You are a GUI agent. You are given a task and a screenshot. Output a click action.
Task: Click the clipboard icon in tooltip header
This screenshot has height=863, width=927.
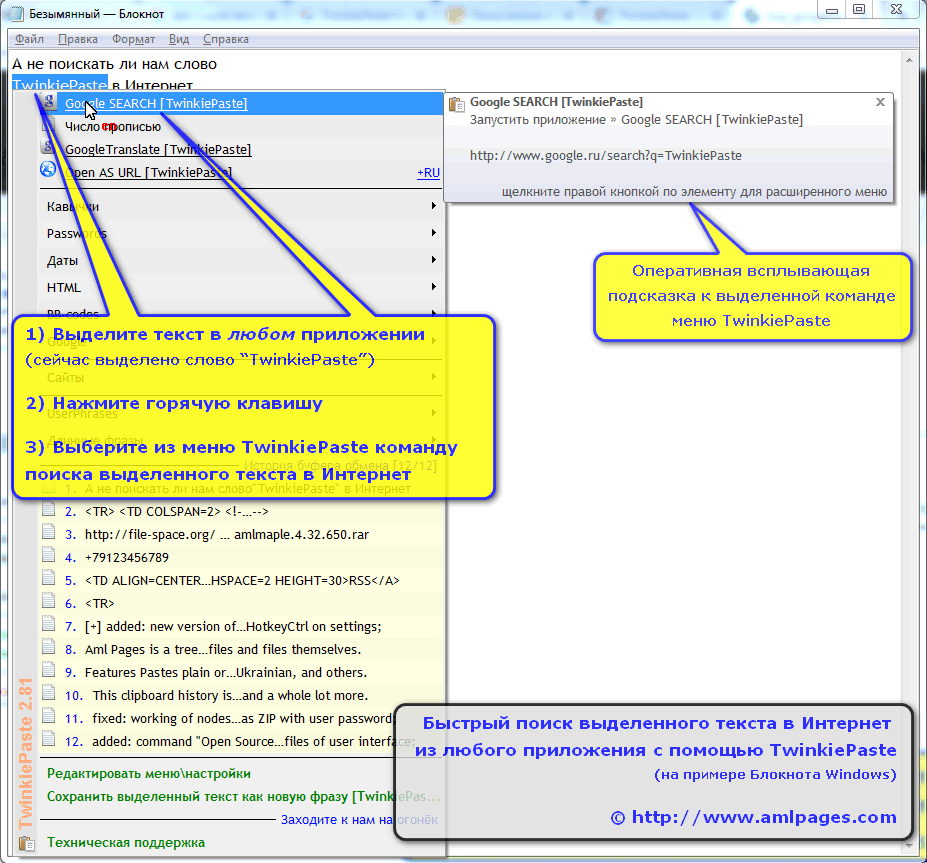[x=456, y=105]
